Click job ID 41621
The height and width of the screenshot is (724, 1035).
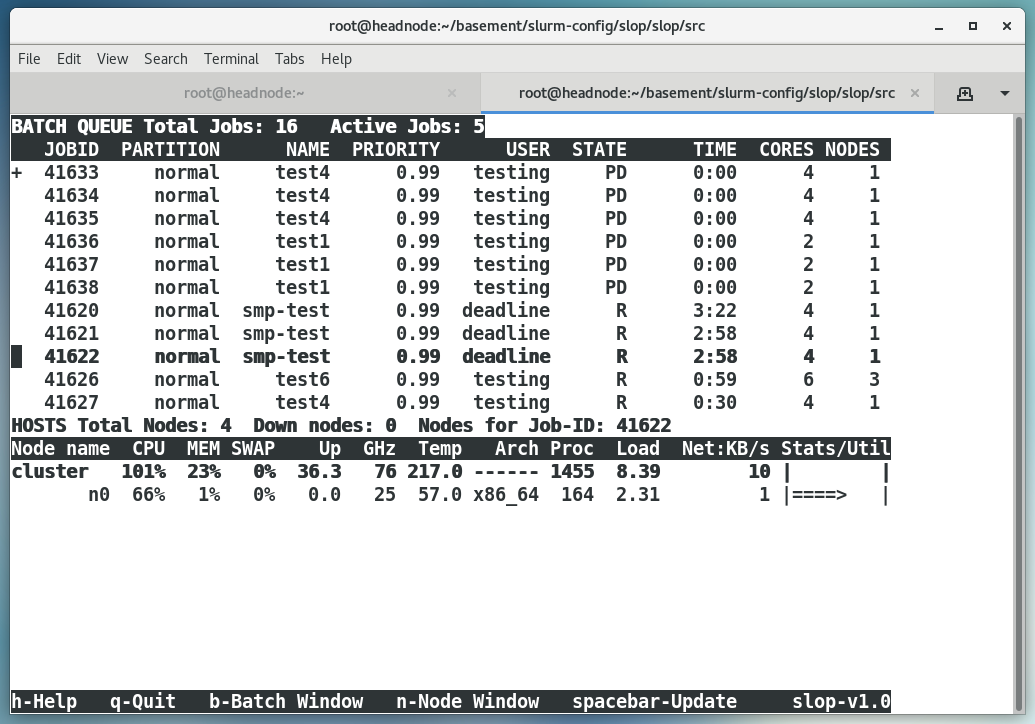[x=71, y=333]
